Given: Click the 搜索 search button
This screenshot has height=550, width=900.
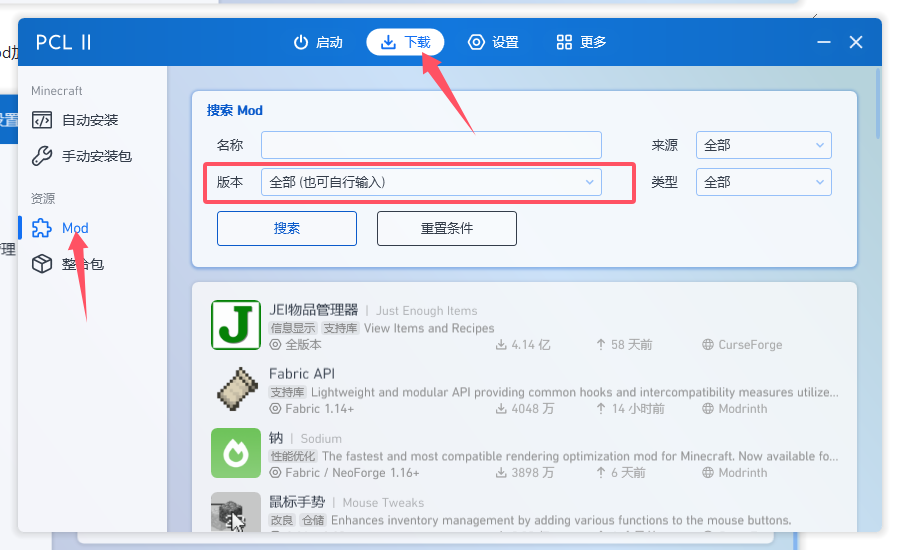Looking at the screenshot, I should 287,228.
